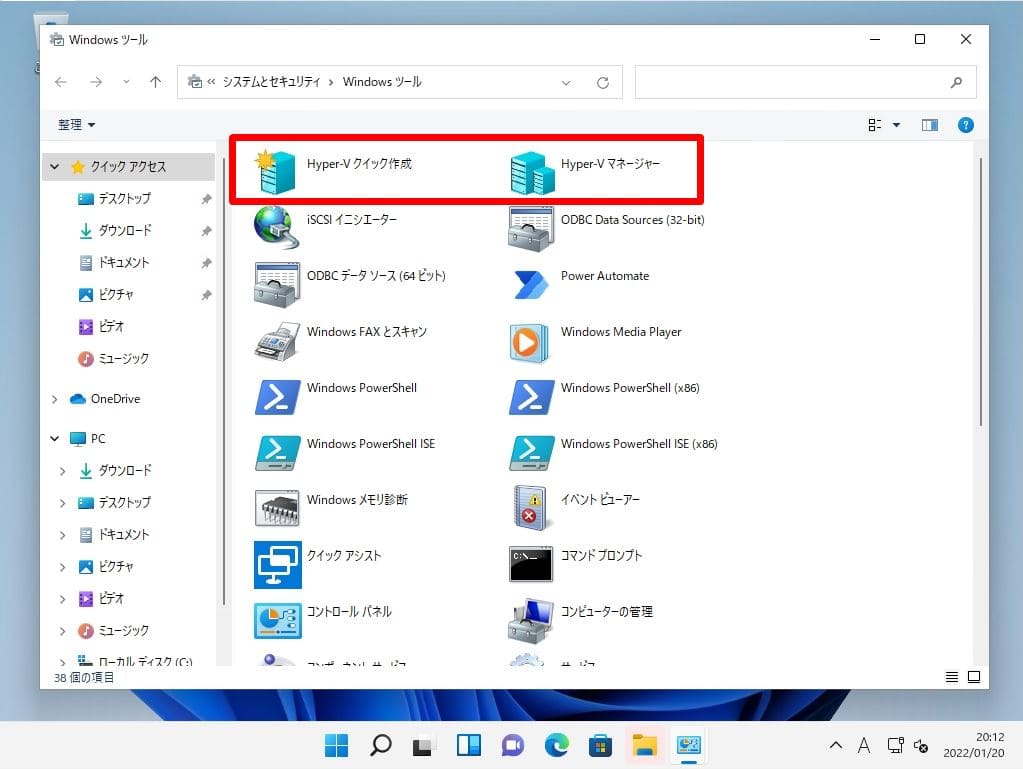The width and height of the screenshot is (1023, 769).
Task: Launch the Windows Media Player icon
Action: click(x=529, y=342)
